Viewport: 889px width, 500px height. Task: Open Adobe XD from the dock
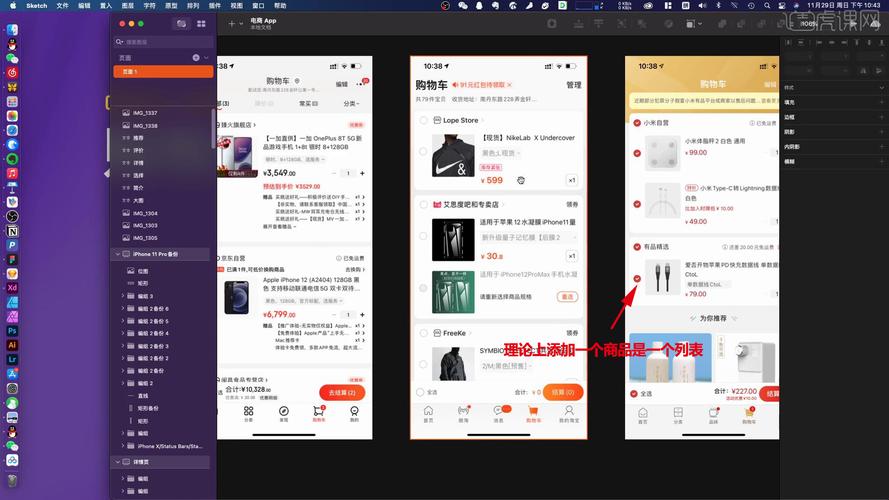tap(12, 287)
